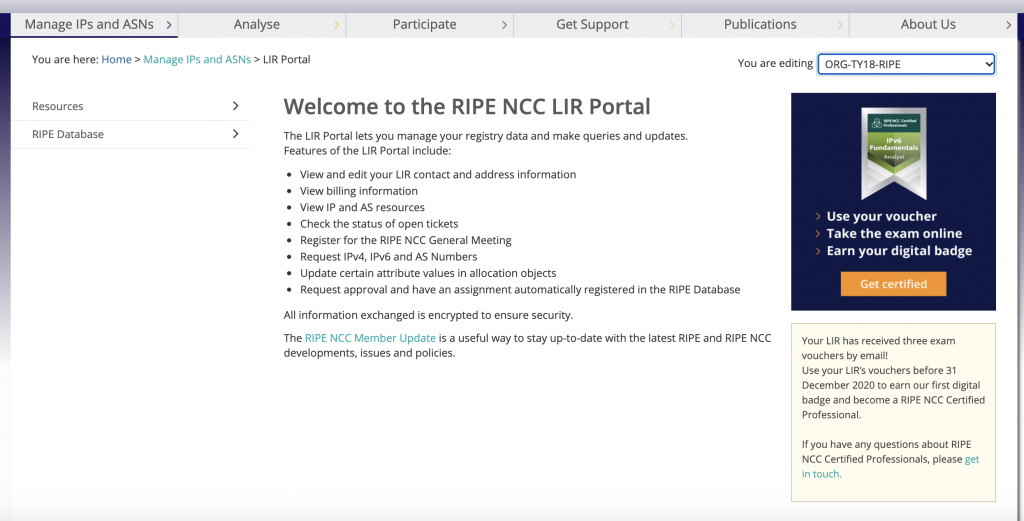The image size is (1024, 521).
Task: Click the chevron next to Publications
Action: [x=840, y=25]
